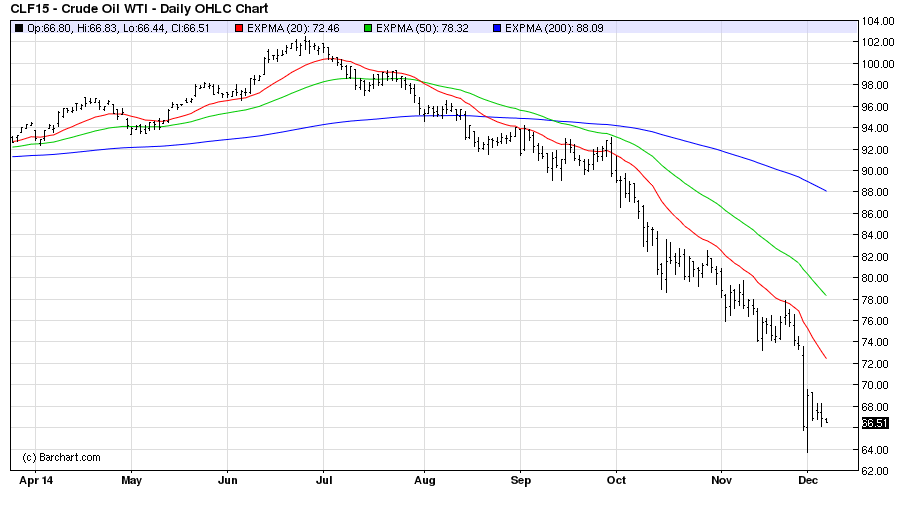Click the right end of the red 20 EXPMA line
Viewport: 900px width, 511px height.
(825, 358)
